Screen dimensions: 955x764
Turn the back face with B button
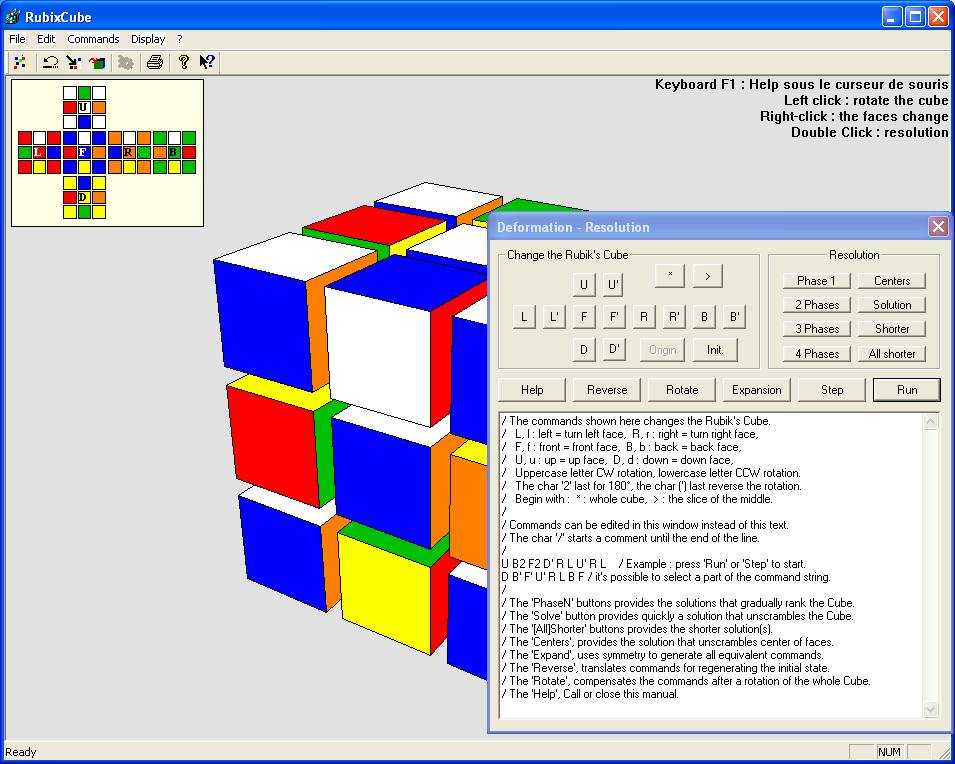point(704,317)
